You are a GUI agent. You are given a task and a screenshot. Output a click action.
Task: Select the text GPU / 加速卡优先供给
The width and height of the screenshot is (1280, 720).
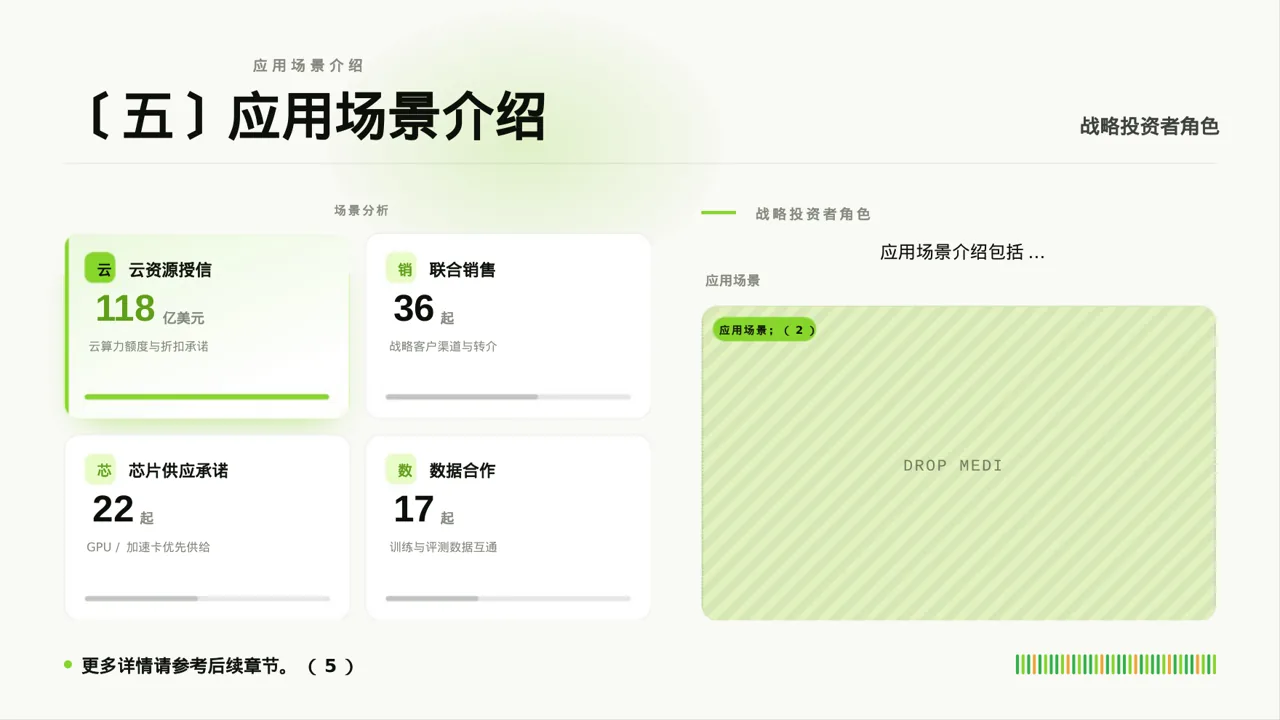coord(148,547)
